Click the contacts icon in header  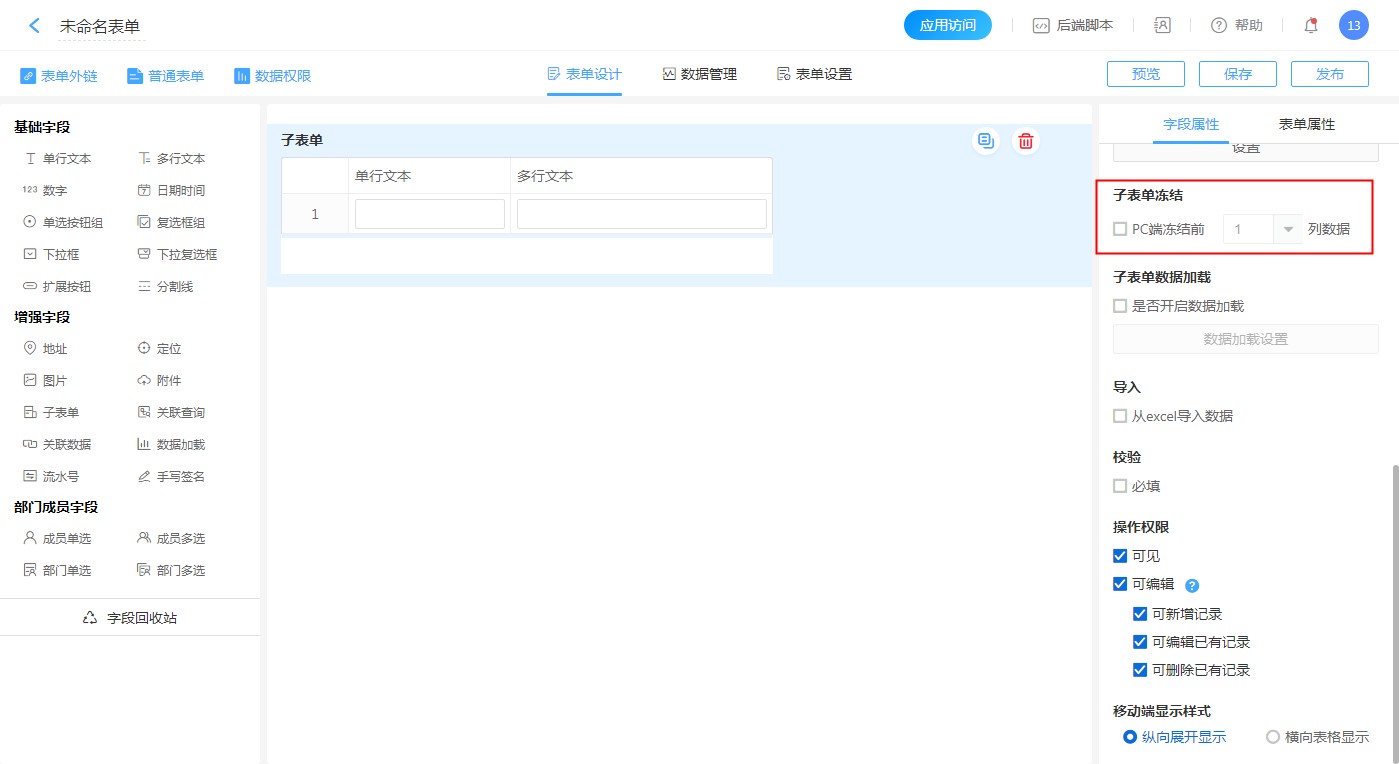1162,26
